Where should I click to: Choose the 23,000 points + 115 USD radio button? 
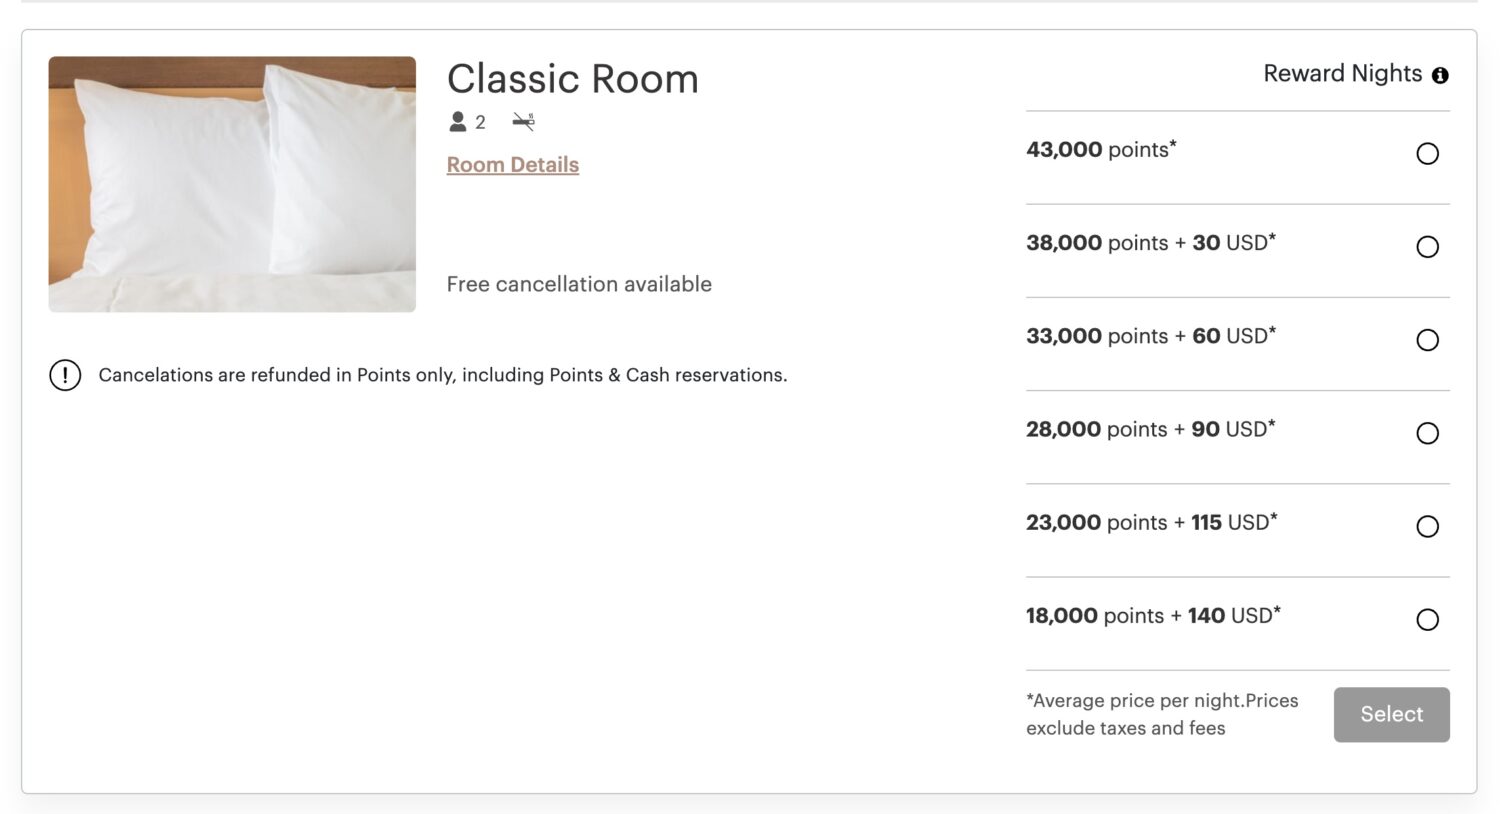1427,526
